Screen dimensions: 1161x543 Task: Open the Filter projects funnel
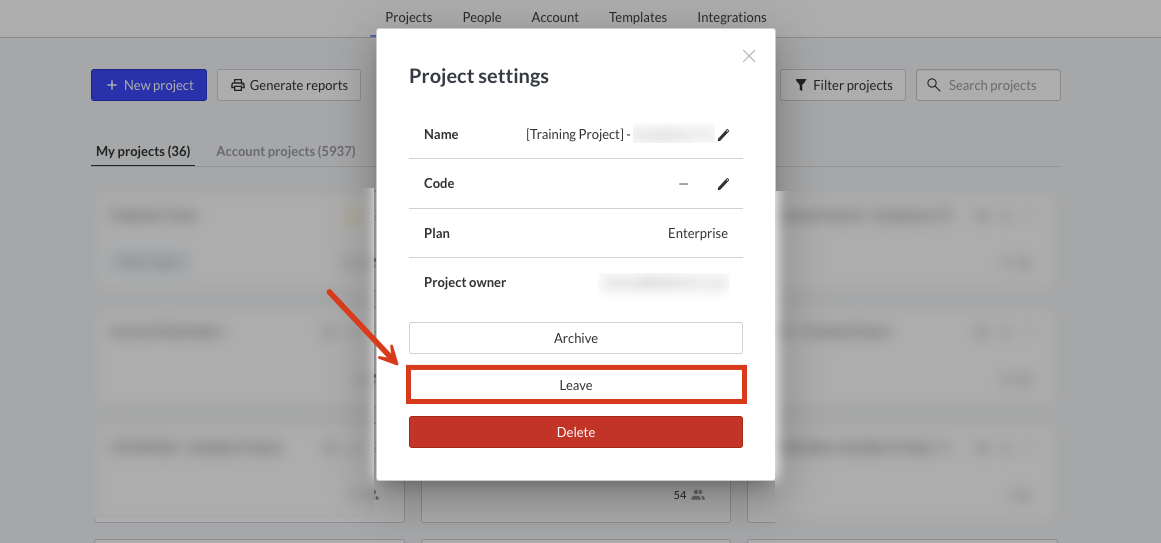pos(800,85)
